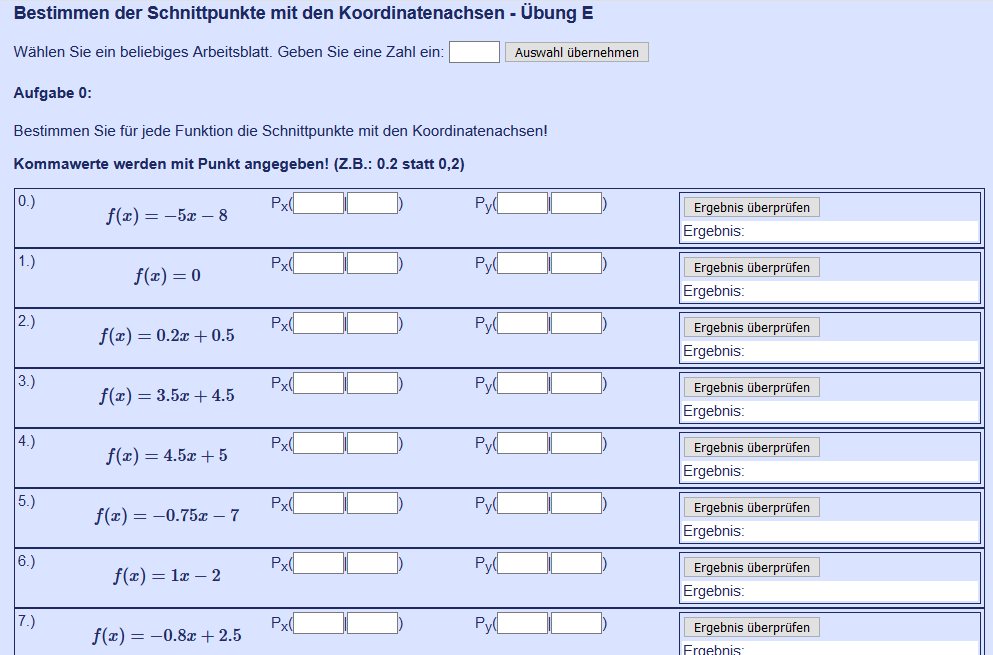Click the first Px input for exercise 2
Viewport: 993px width, 655px height.
319,322
